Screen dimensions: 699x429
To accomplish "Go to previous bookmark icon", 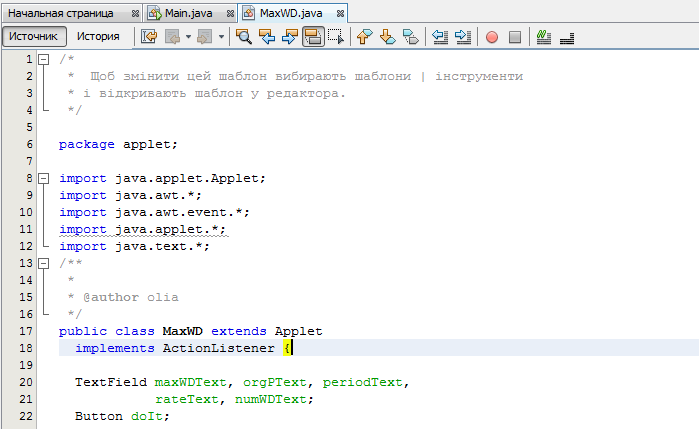I will [365, 37].
